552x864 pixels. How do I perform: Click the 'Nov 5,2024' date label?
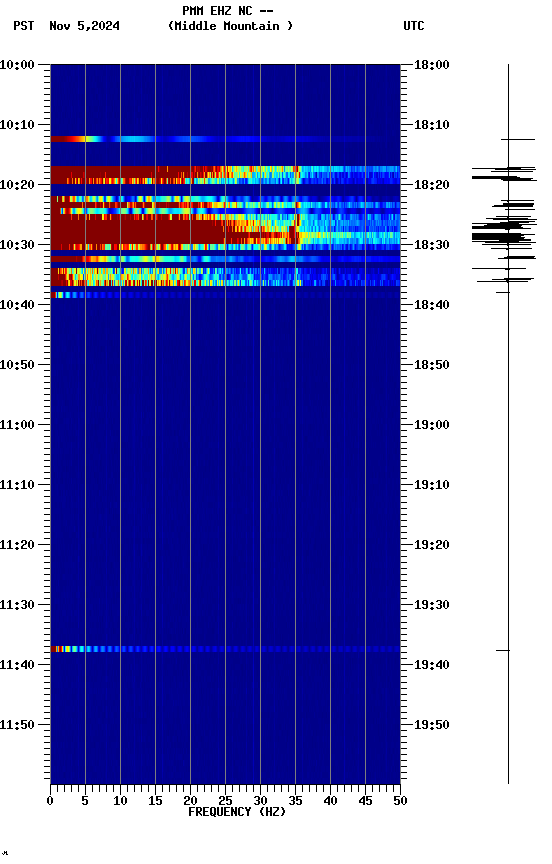pos(84,26)
